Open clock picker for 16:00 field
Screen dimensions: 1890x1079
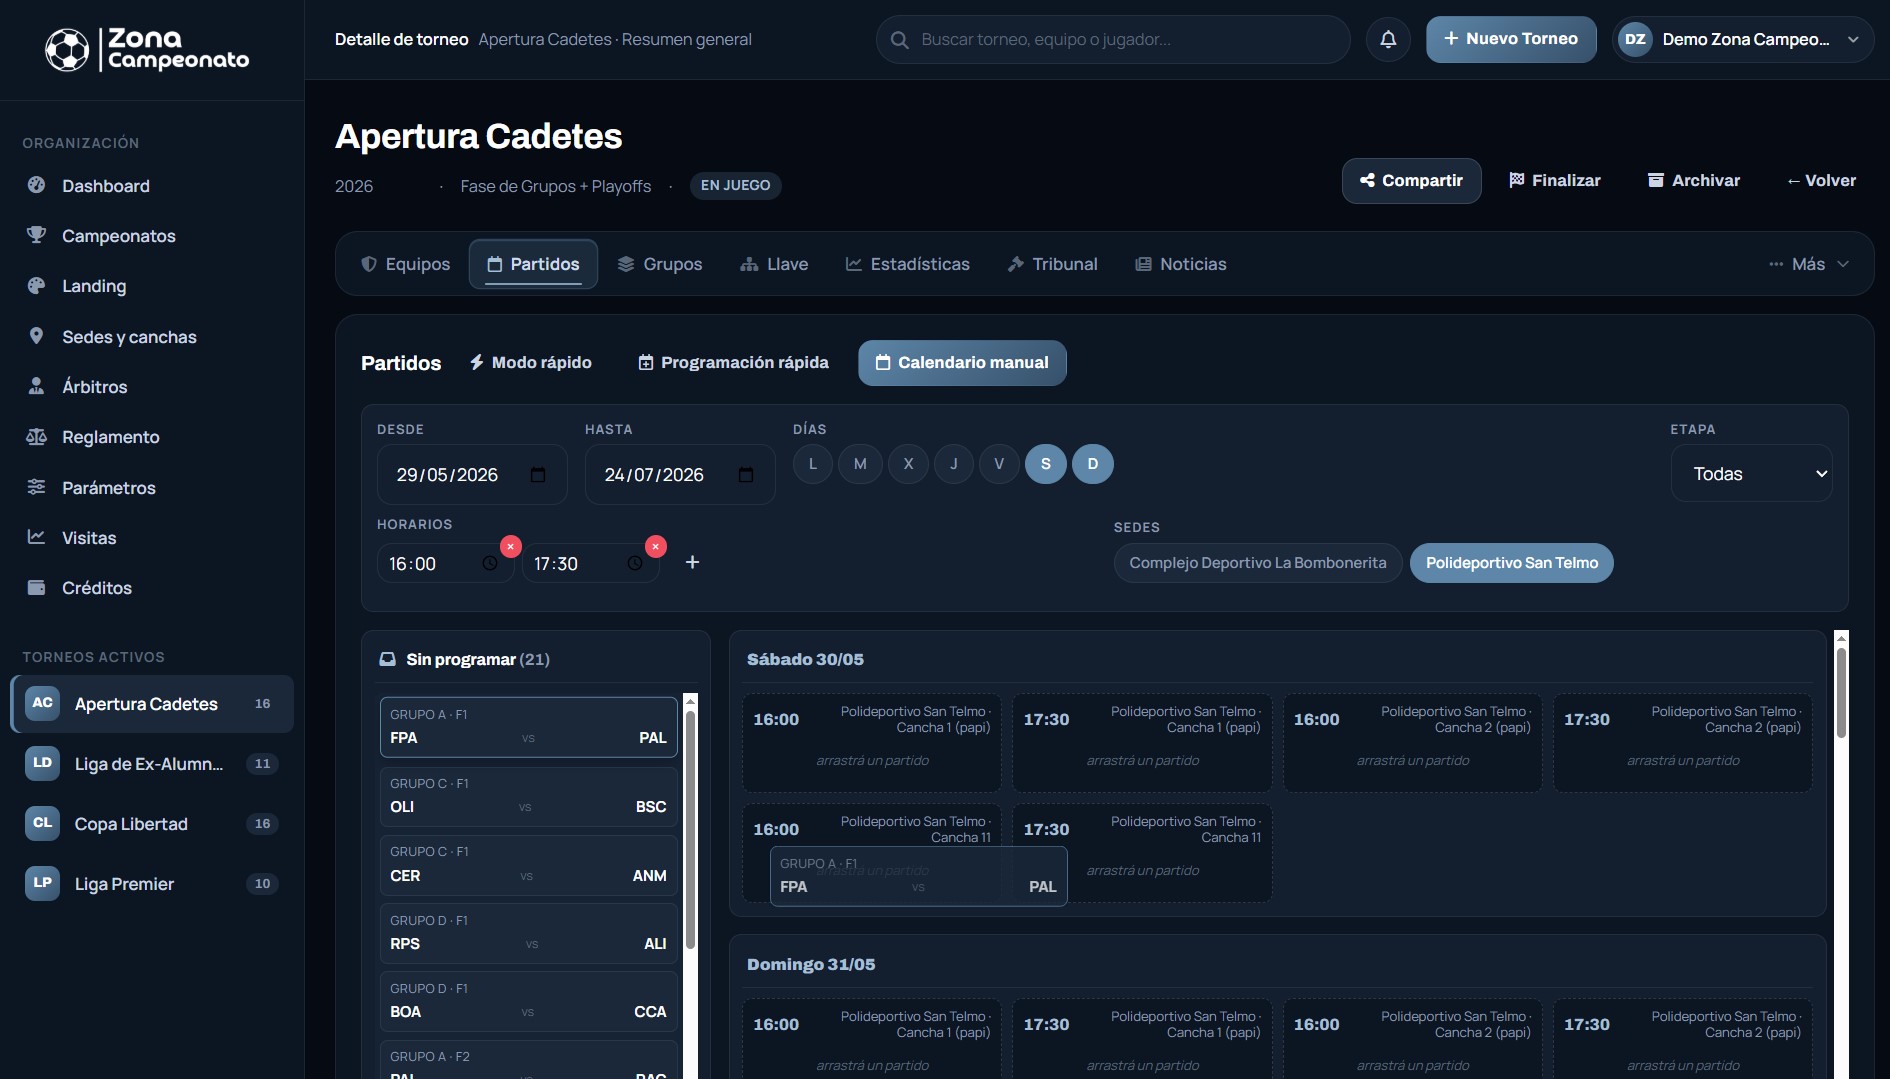point(490,564)
